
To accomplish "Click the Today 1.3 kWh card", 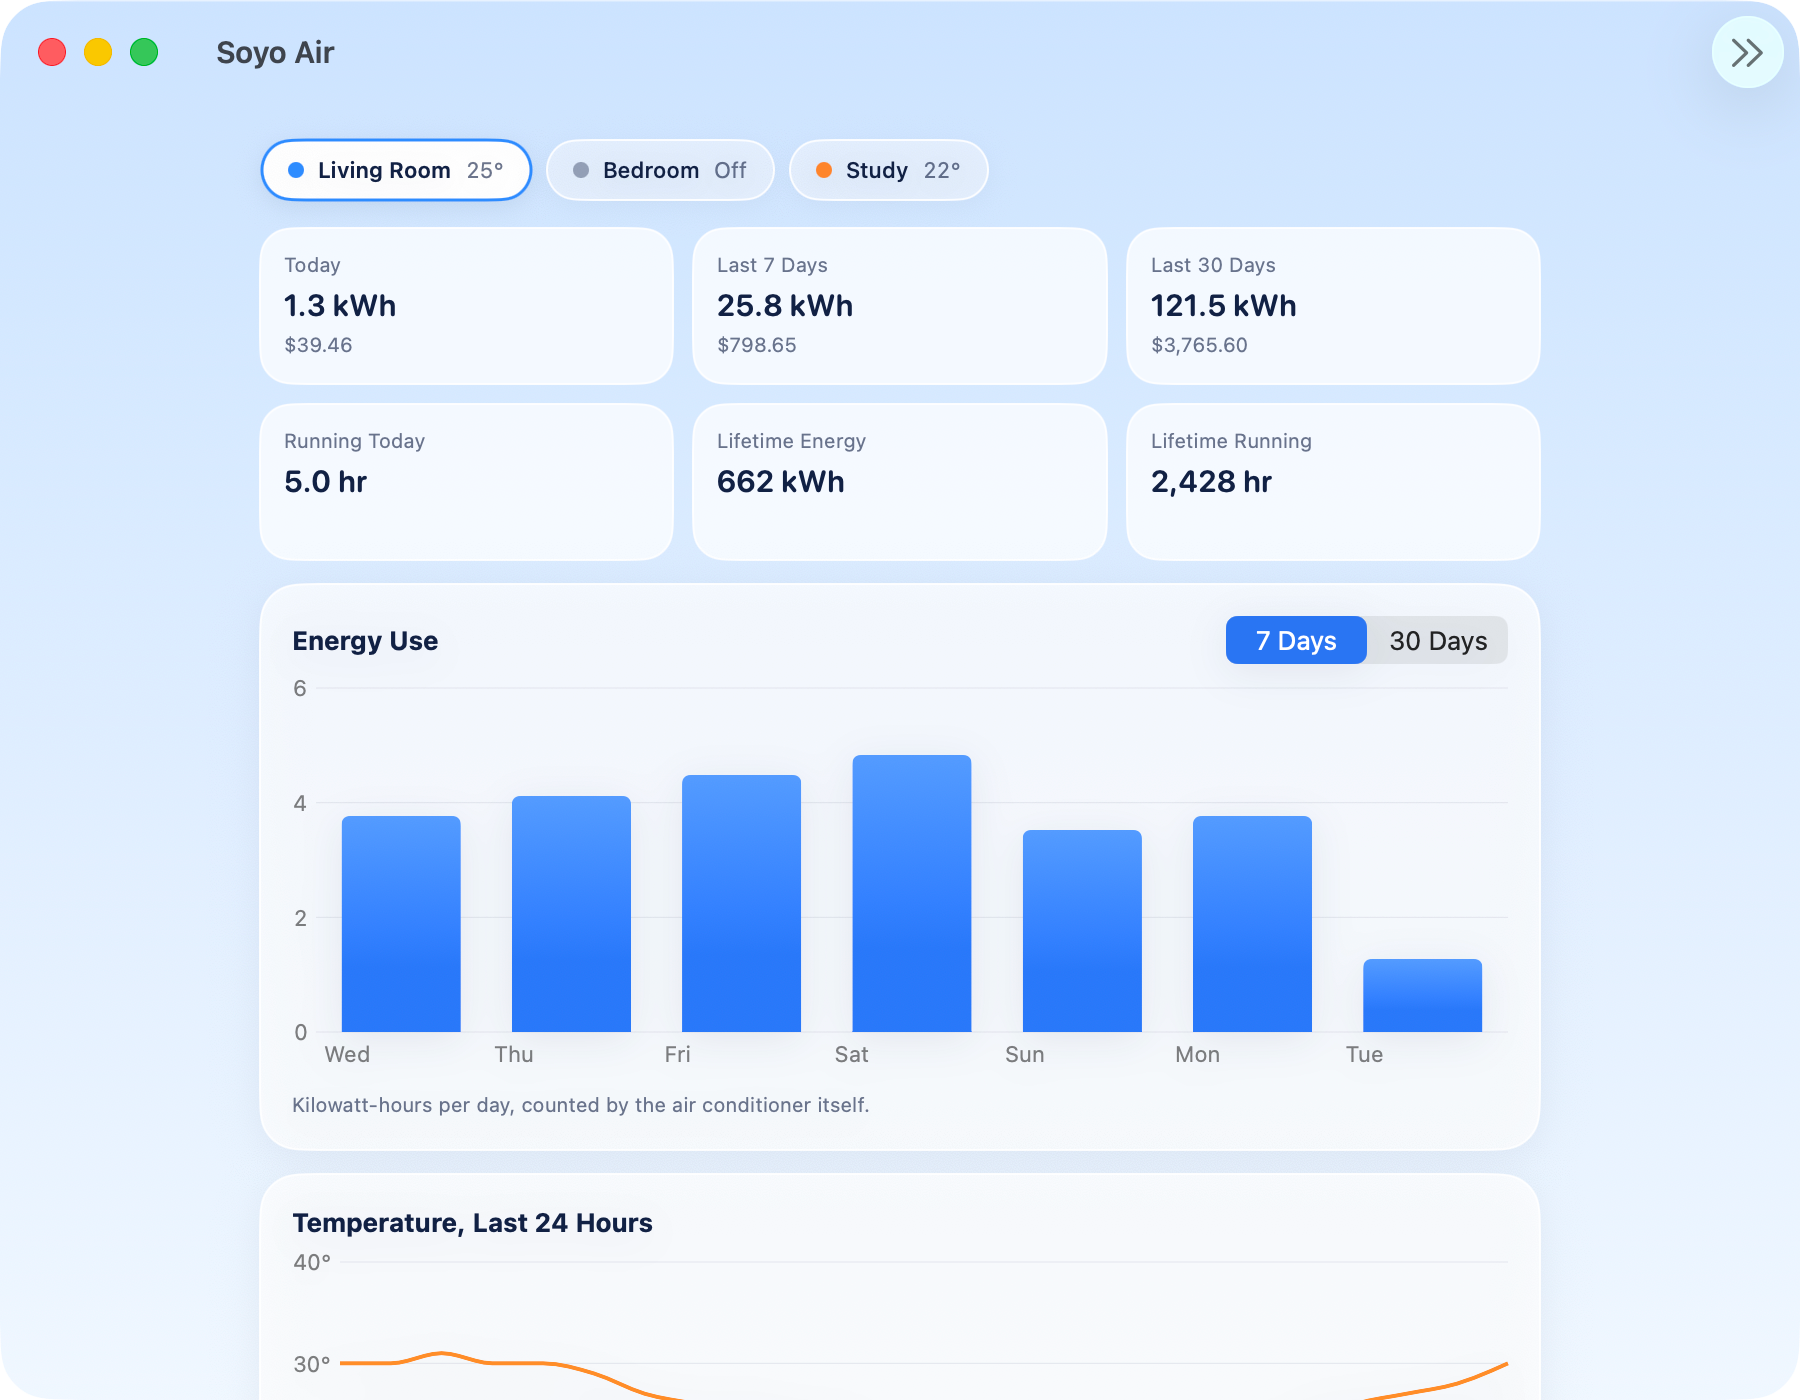I will pyautogui.click(x=466, y=306).
